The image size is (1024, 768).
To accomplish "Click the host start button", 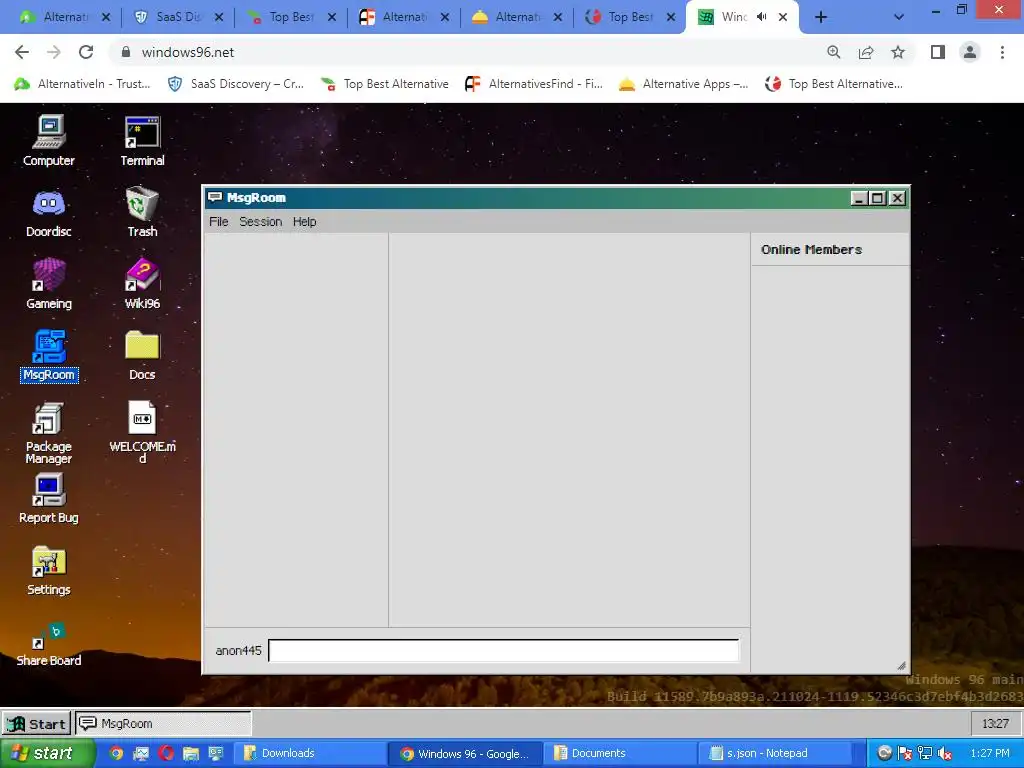I will (x=47, y=753).
